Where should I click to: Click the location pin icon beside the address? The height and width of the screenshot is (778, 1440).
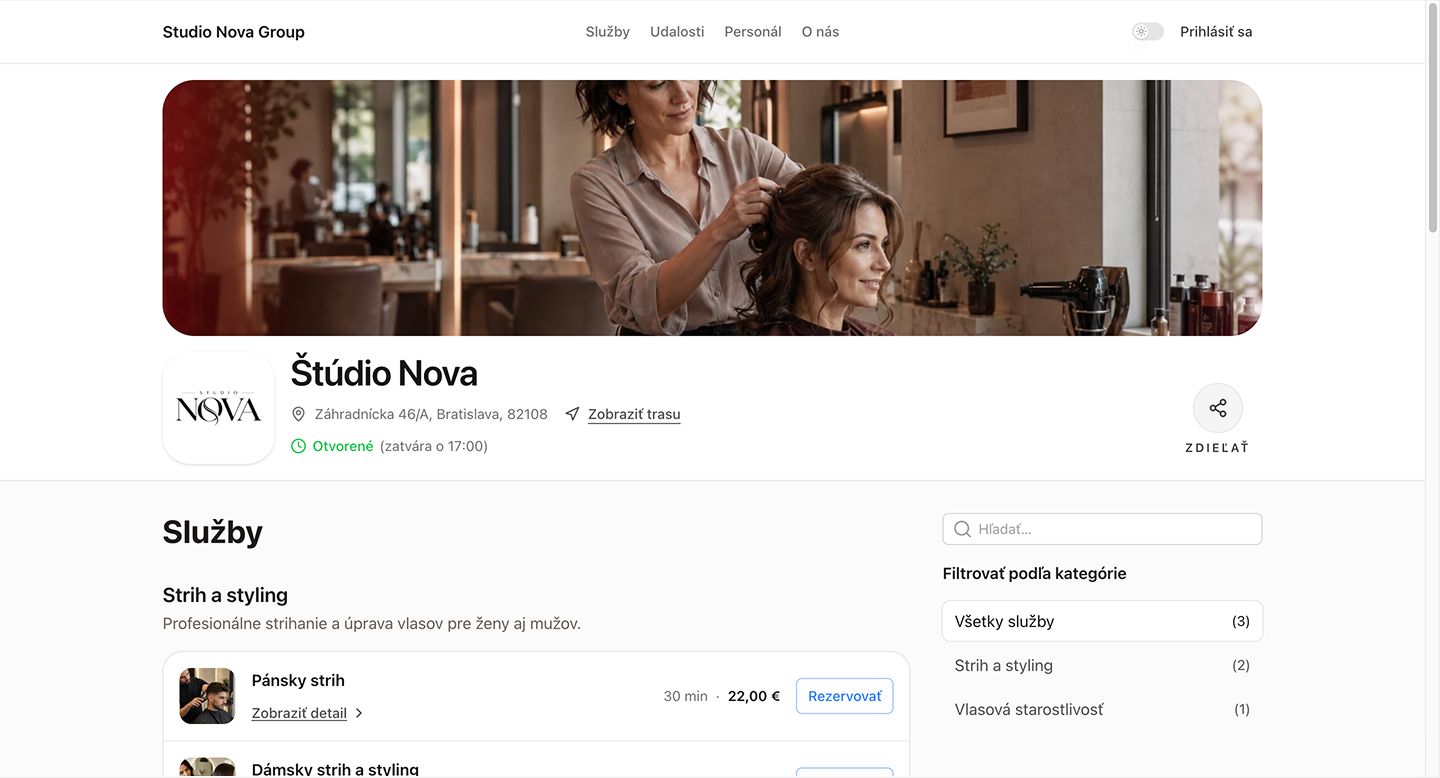coord(298,414)
